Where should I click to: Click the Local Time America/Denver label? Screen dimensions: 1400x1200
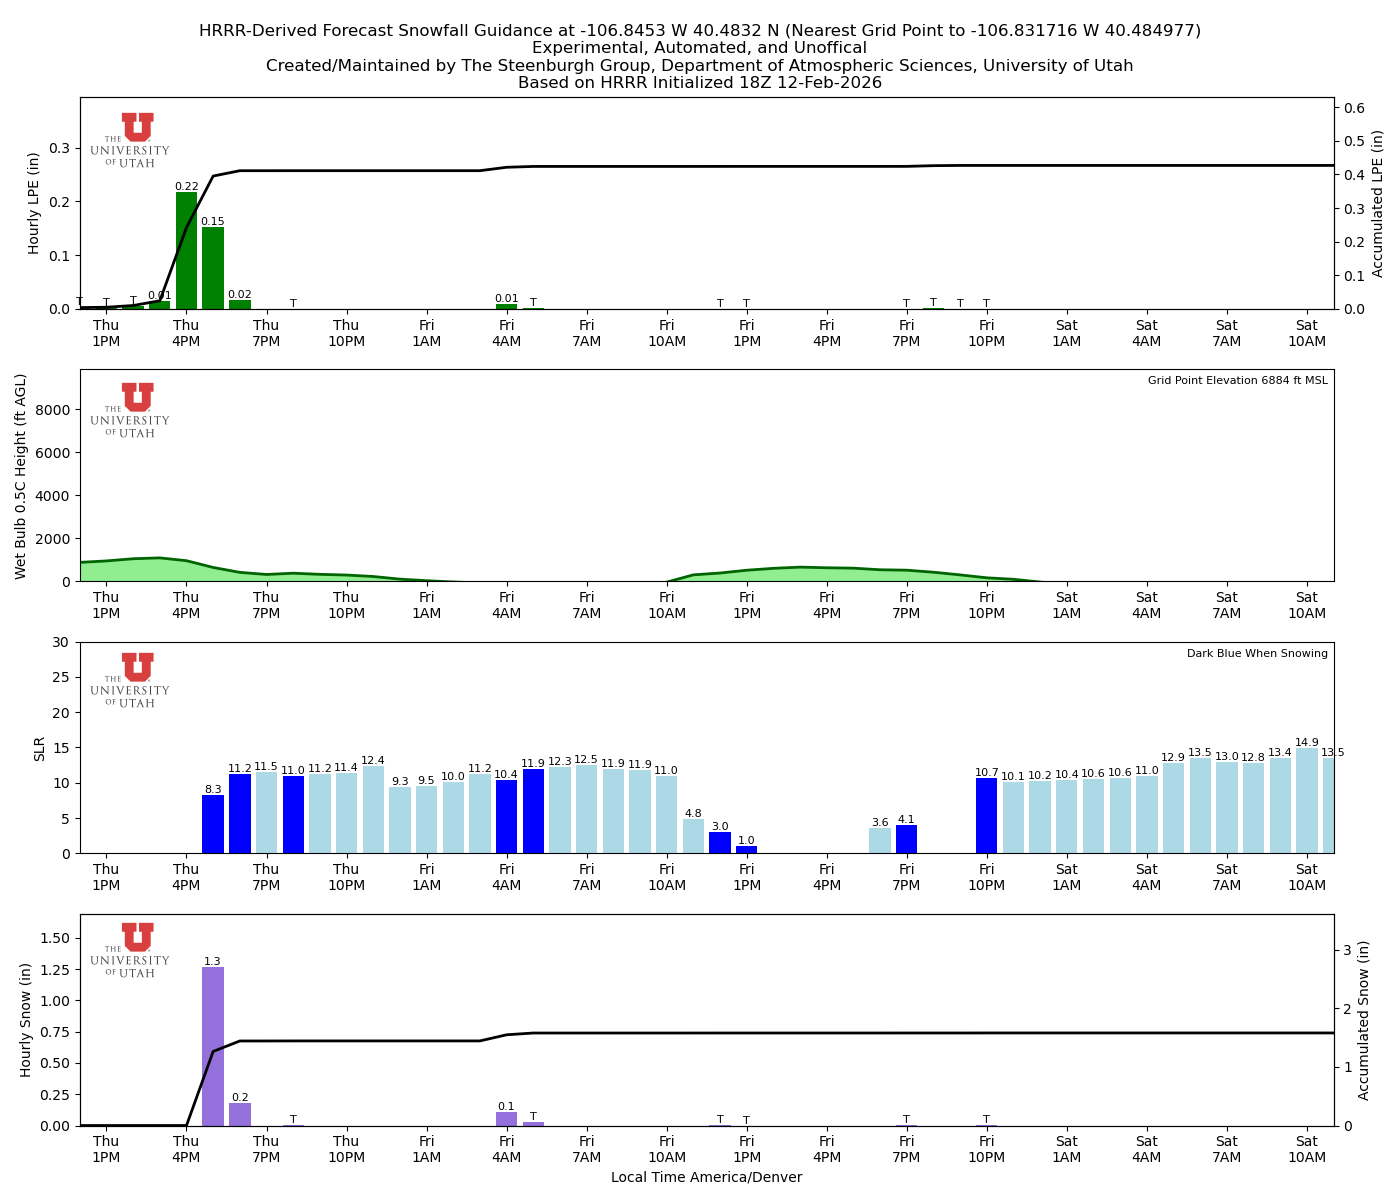coord(707,1177)
